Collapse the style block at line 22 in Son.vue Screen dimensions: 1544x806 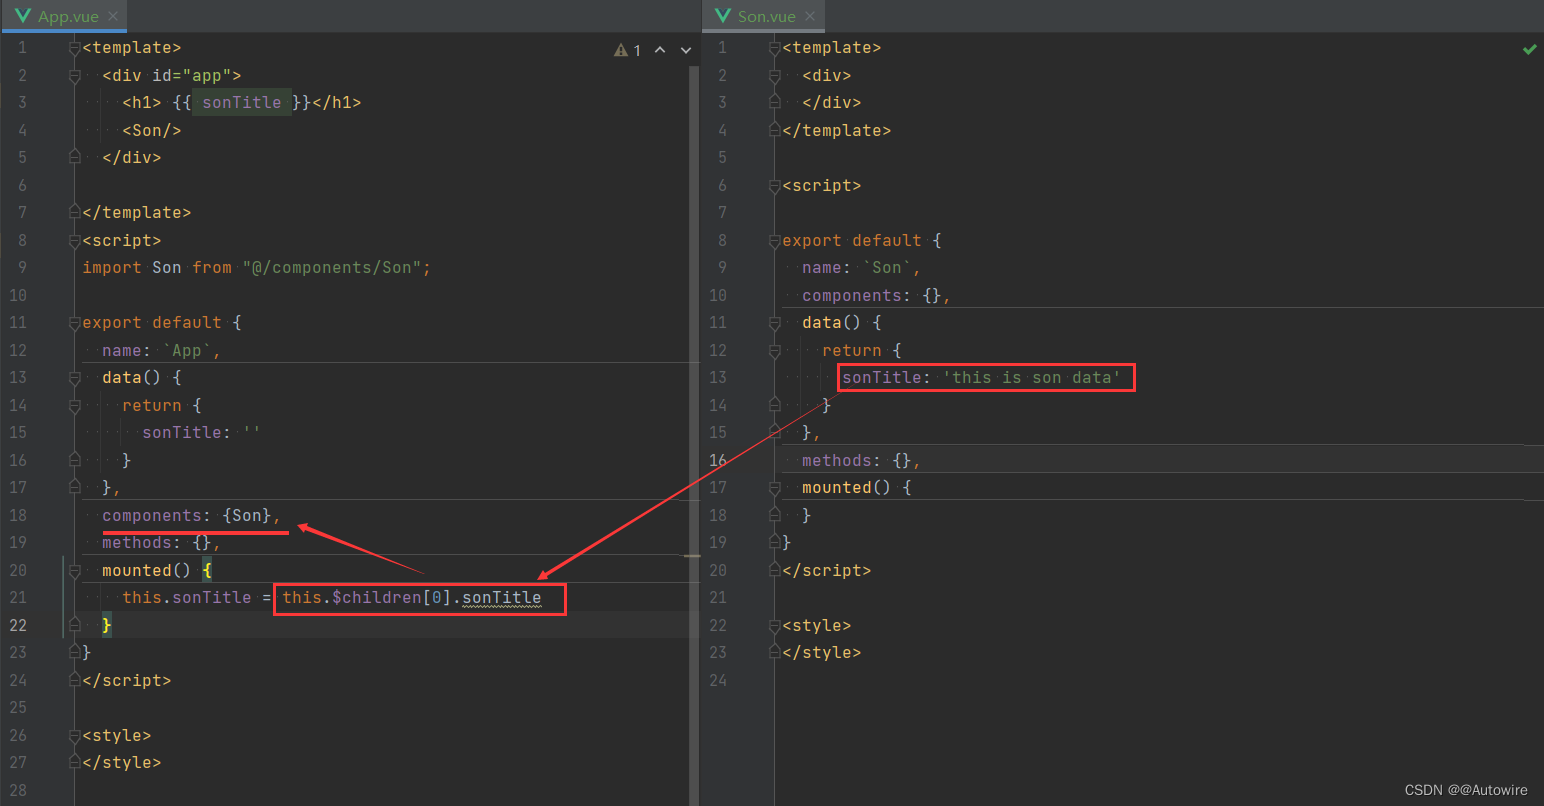[x=775, y=625]
